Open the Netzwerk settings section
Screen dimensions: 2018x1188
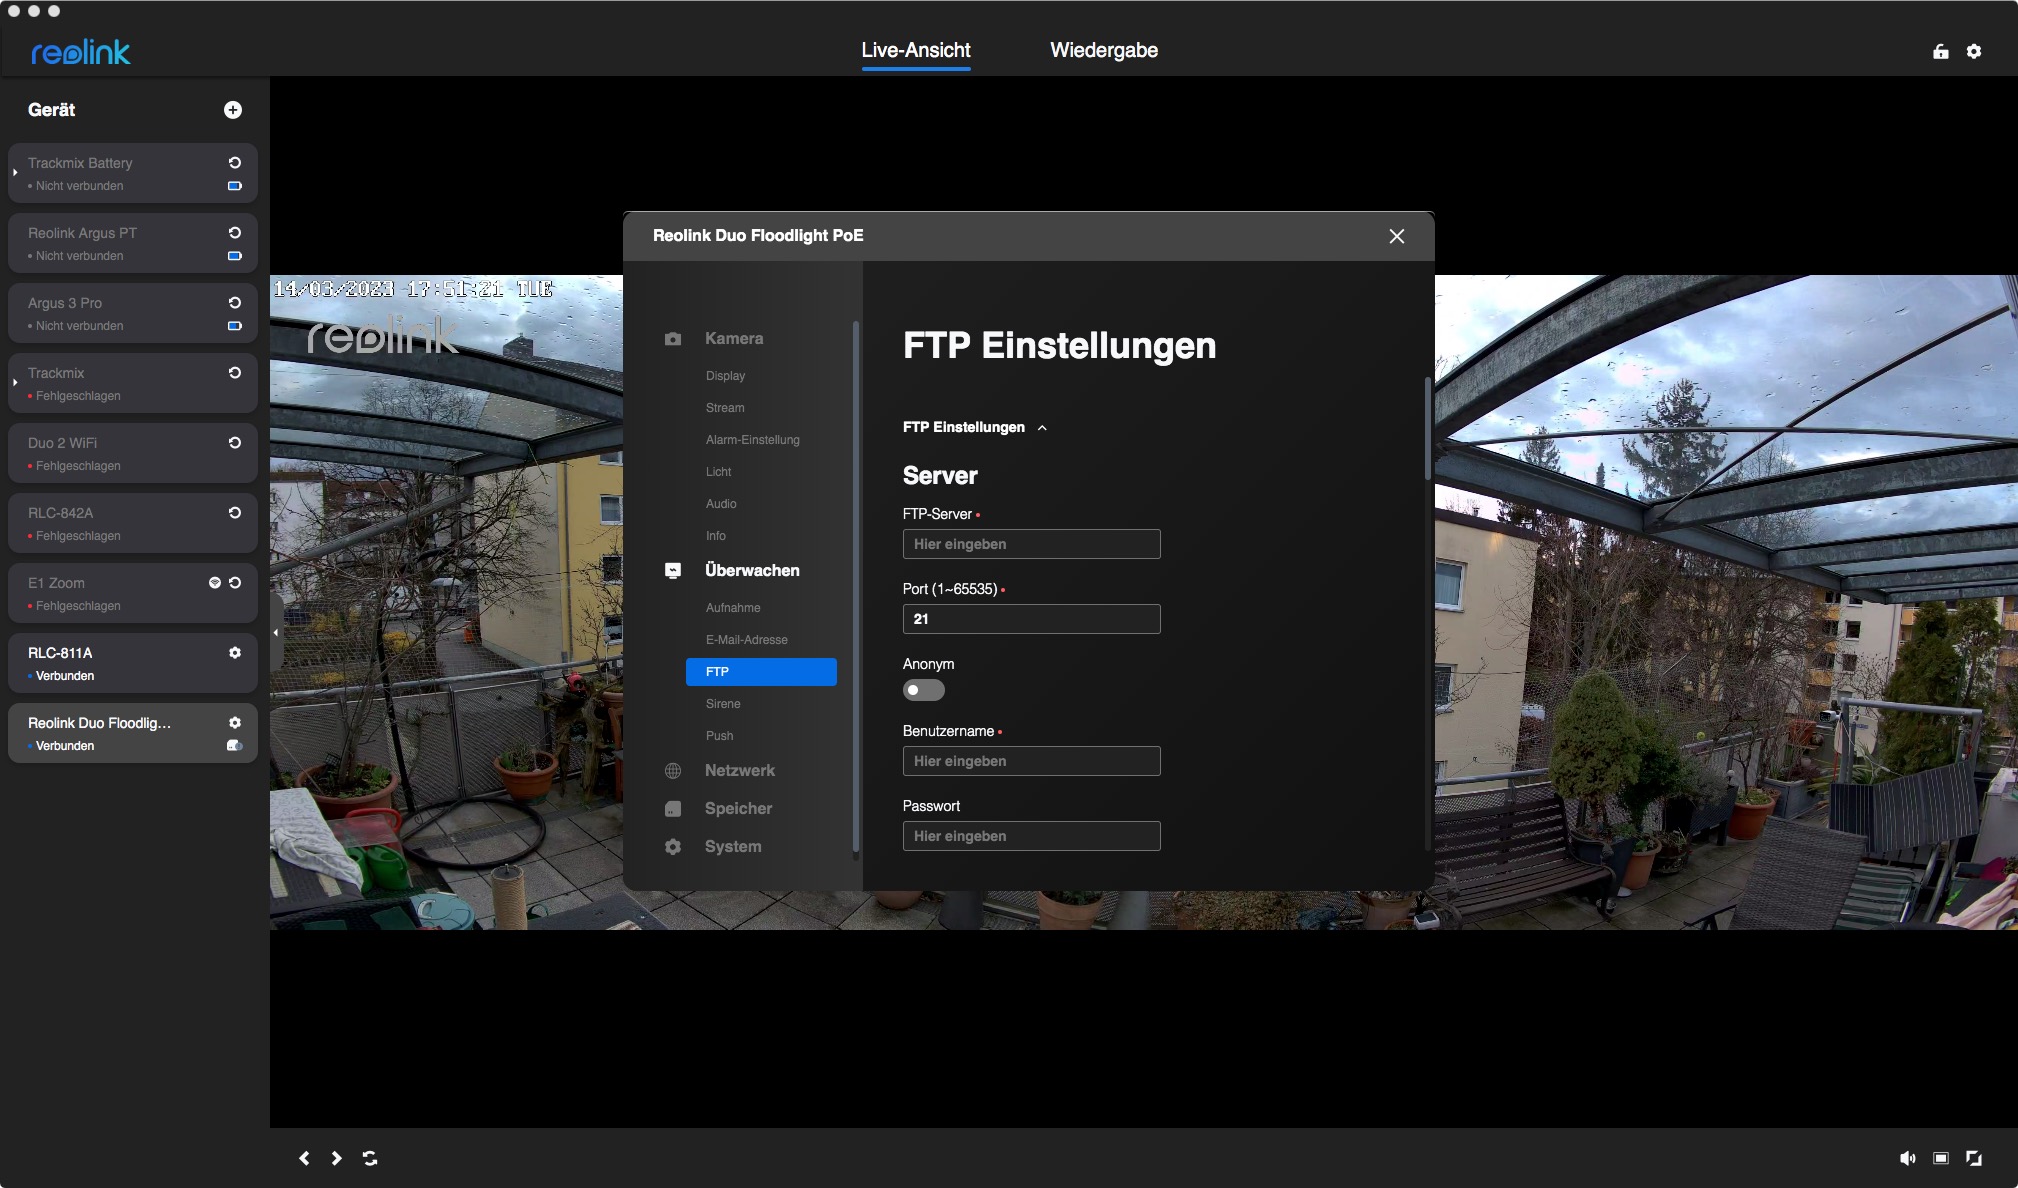click(739, 771)
